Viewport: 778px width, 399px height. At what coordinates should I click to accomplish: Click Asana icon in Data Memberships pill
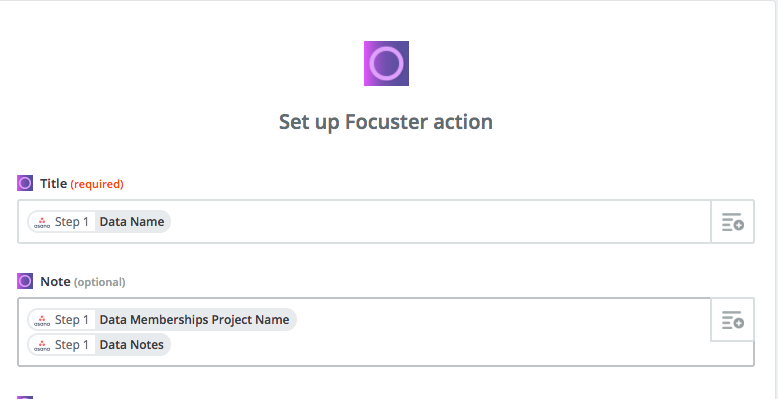pos(42,320)
